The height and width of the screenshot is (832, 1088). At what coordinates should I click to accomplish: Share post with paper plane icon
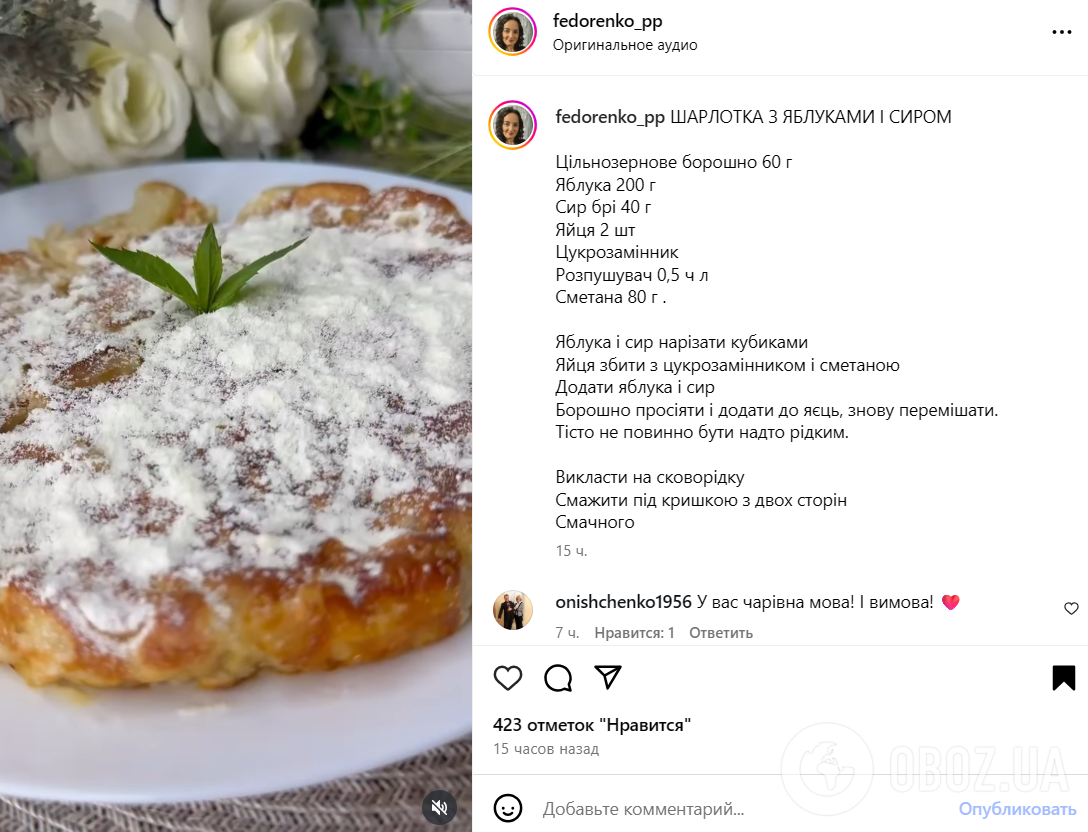(x=608, y=677)
